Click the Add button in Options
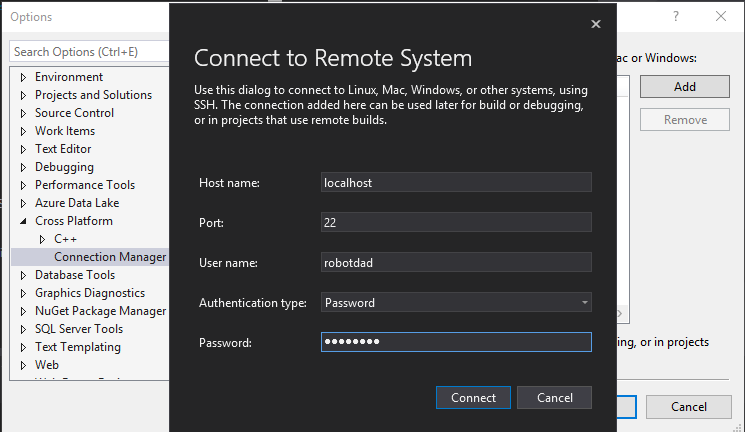The width and height of the screenshot is (745, 432). [x=684, y=87]
